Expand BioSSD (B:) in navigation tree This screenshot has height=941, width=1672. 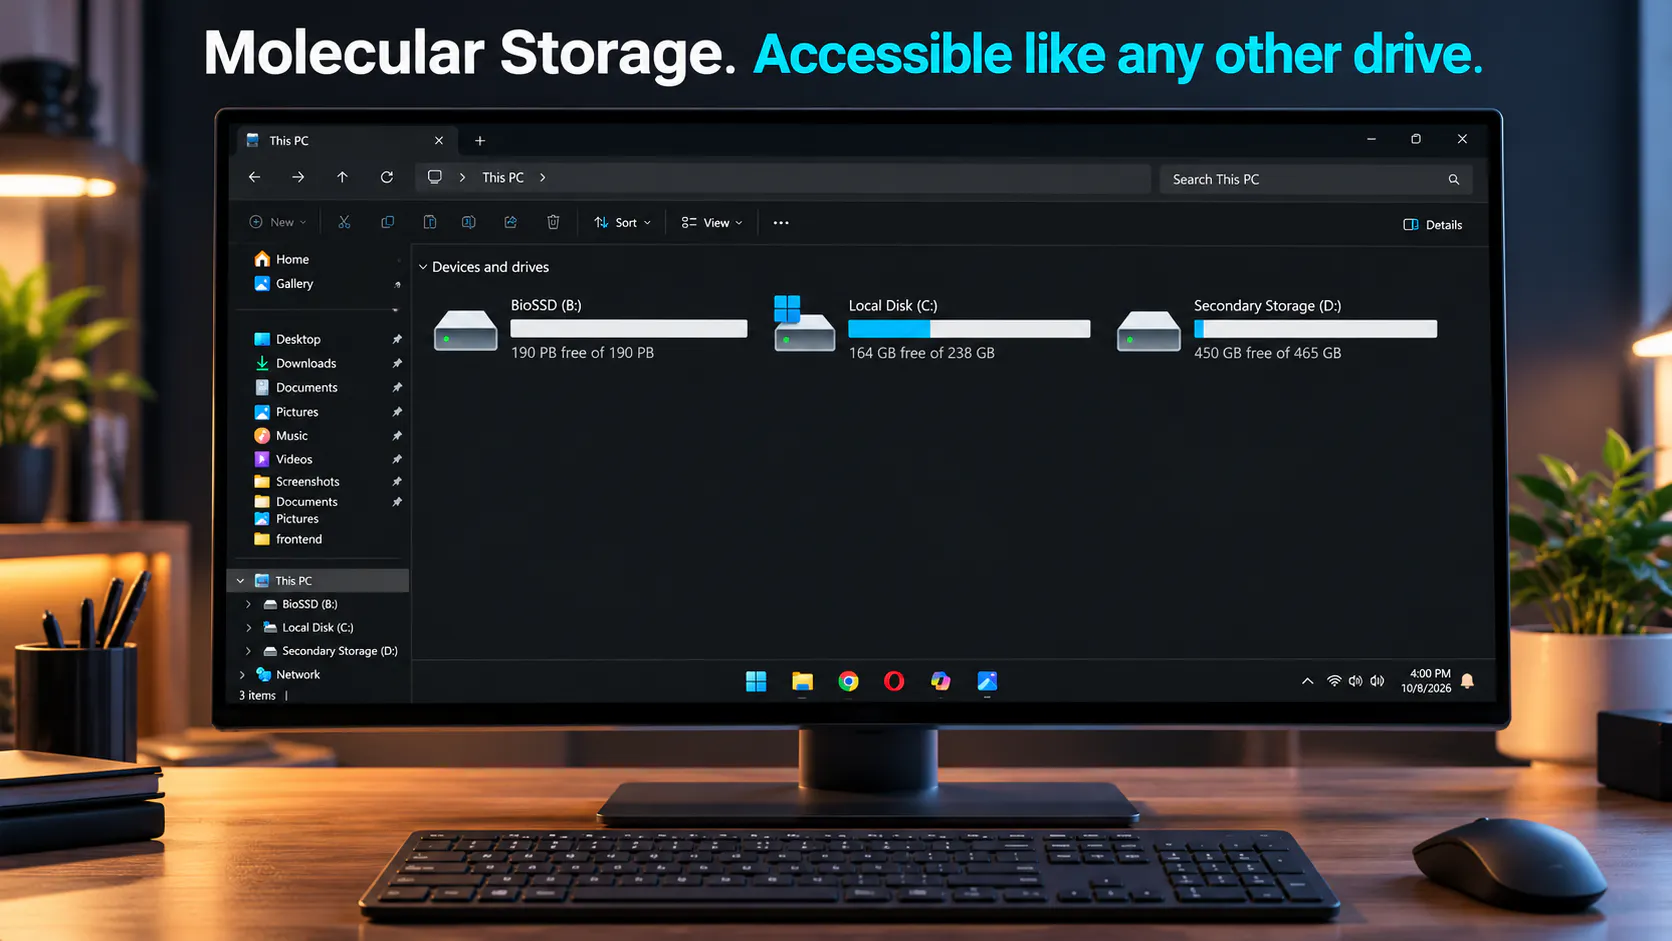[x=248, y=604]
